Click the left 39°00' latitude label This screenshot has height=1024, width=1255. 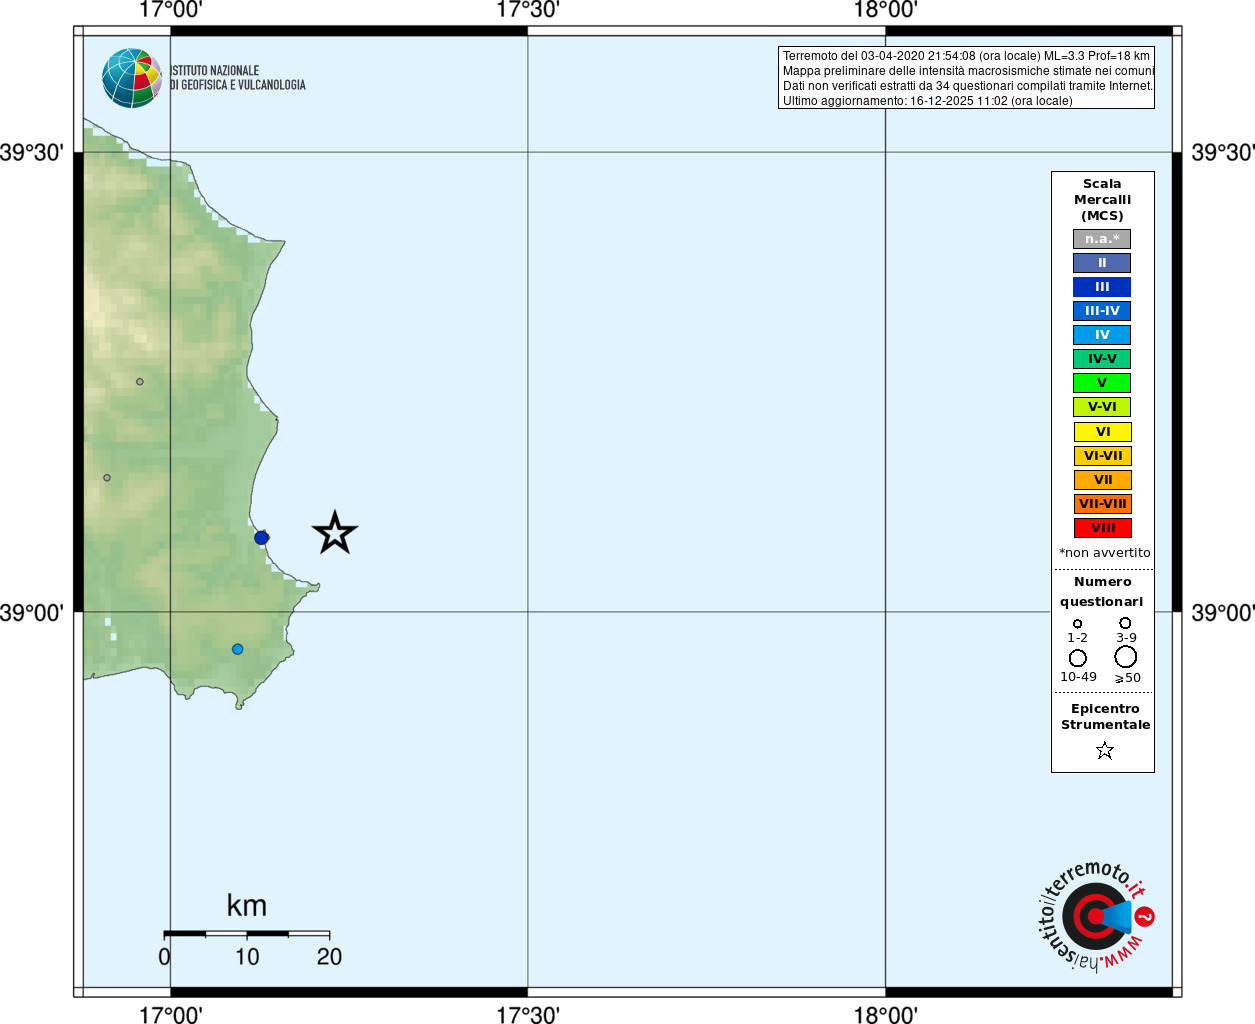coord(32,613)
